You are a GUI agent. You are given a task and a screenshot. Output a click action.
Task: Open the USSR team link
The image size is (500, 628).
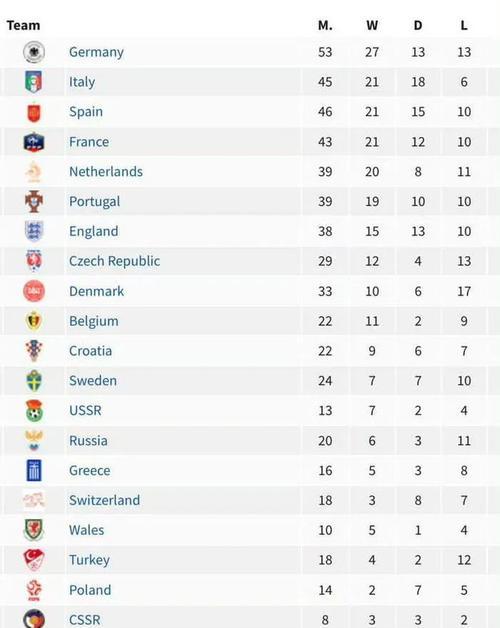[85, 411]
